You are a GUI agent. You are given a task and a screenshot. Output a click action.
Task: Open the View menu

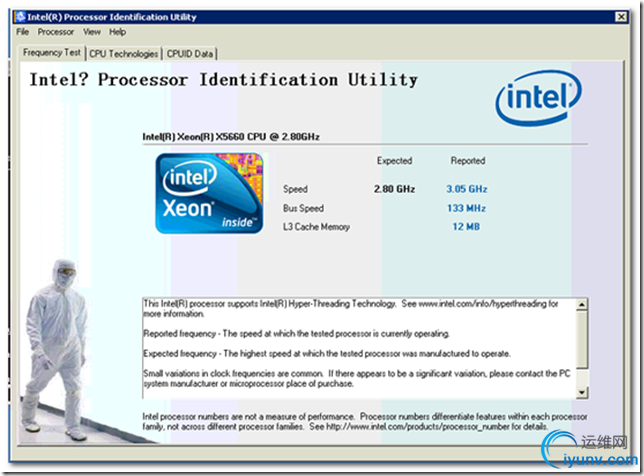coord(92,32)
